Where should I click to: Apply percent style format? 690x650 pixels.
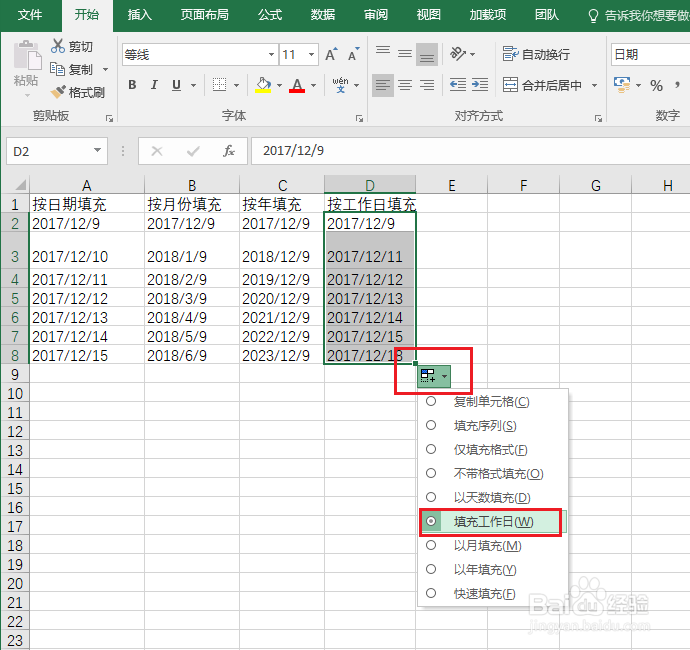coord(656,85)
